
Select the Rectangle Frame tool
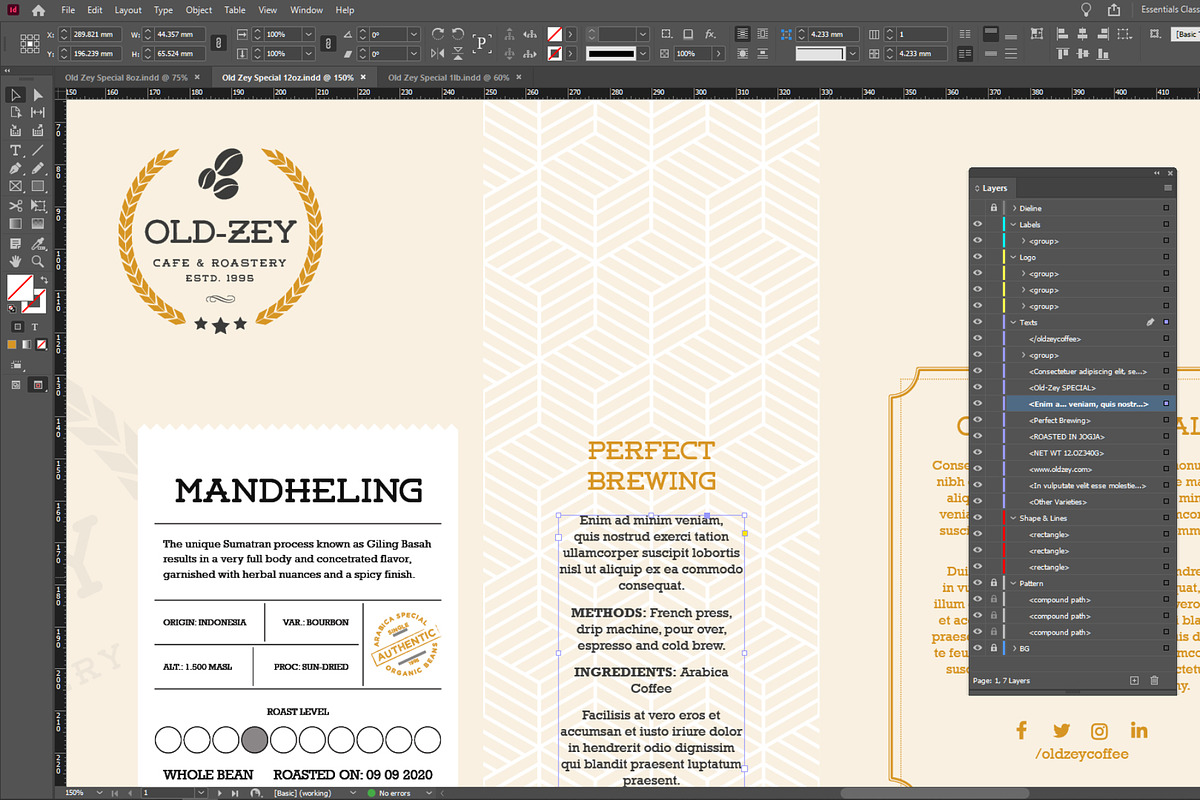coord(15,186)
